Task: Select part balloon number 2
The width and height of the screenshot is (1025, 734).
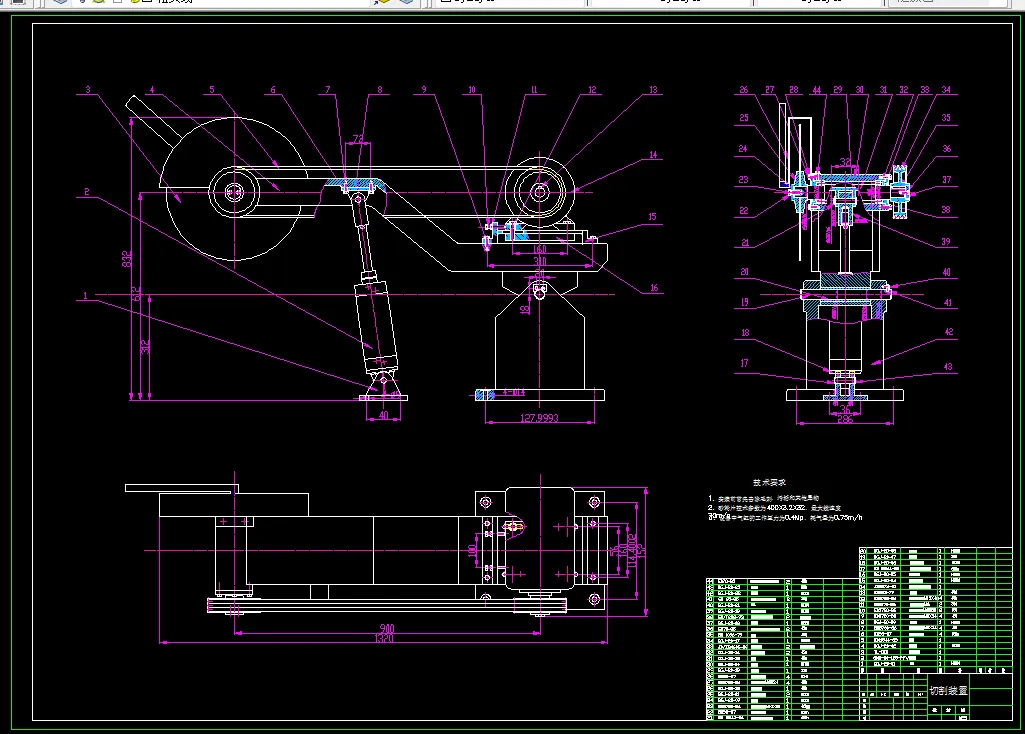Action: [86, 192]
